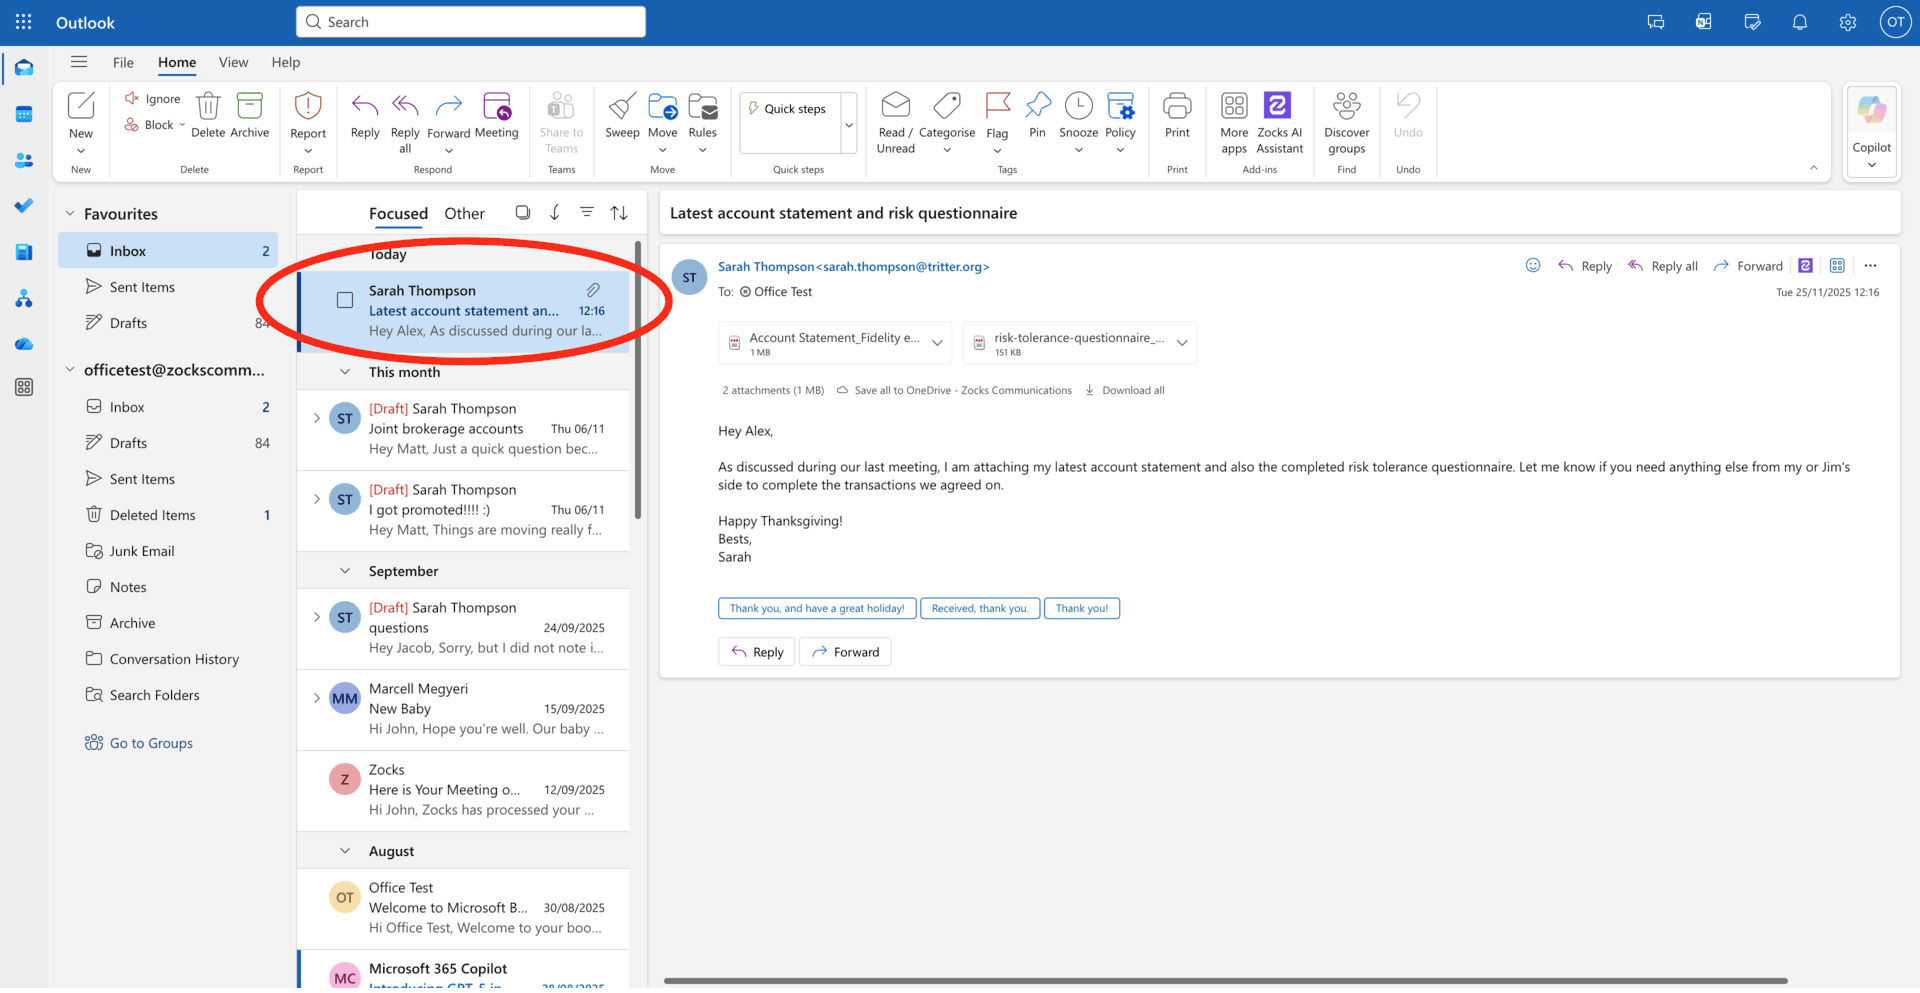Expand the Quick steps dropdown arrow

pyautogui.click(x=849, y=124)
